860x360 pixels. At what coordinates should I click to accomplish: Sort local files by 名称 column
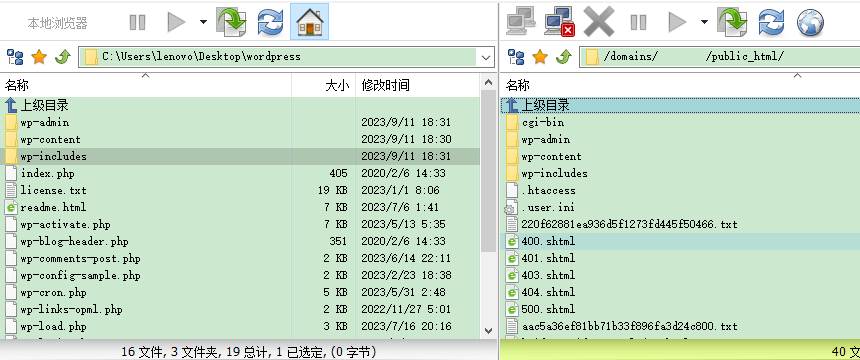point(145,85)
